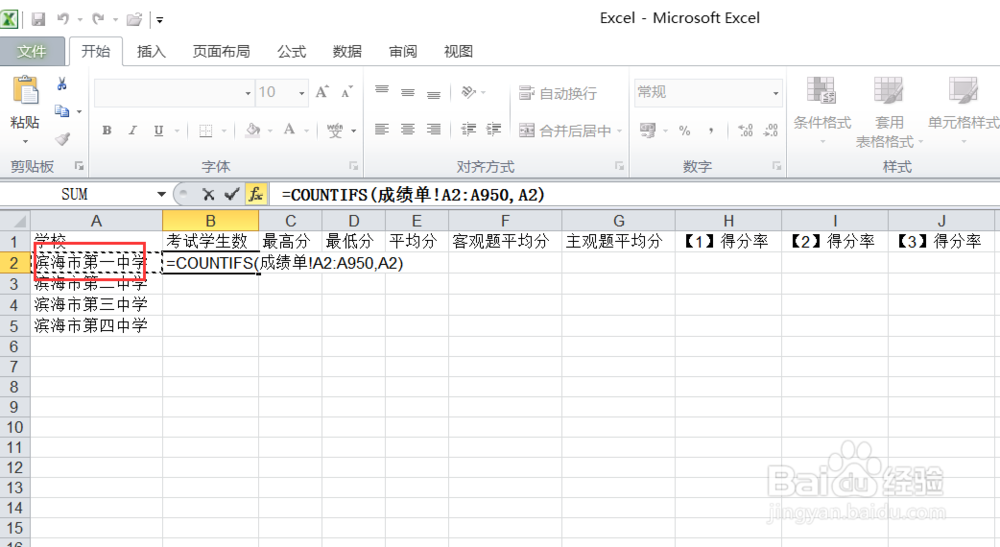Click the Redo arrow icon
The image size is (1000, 547).
click(98, 19)
